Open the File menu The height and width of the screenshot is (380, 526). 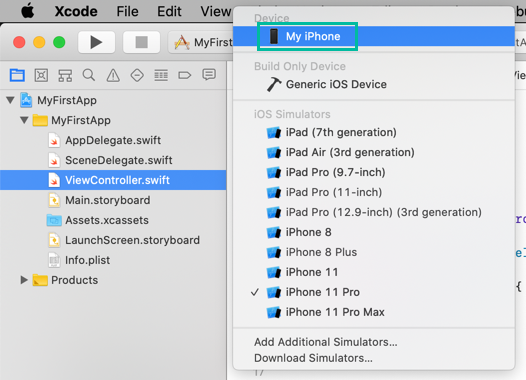(x=127, y=11)
